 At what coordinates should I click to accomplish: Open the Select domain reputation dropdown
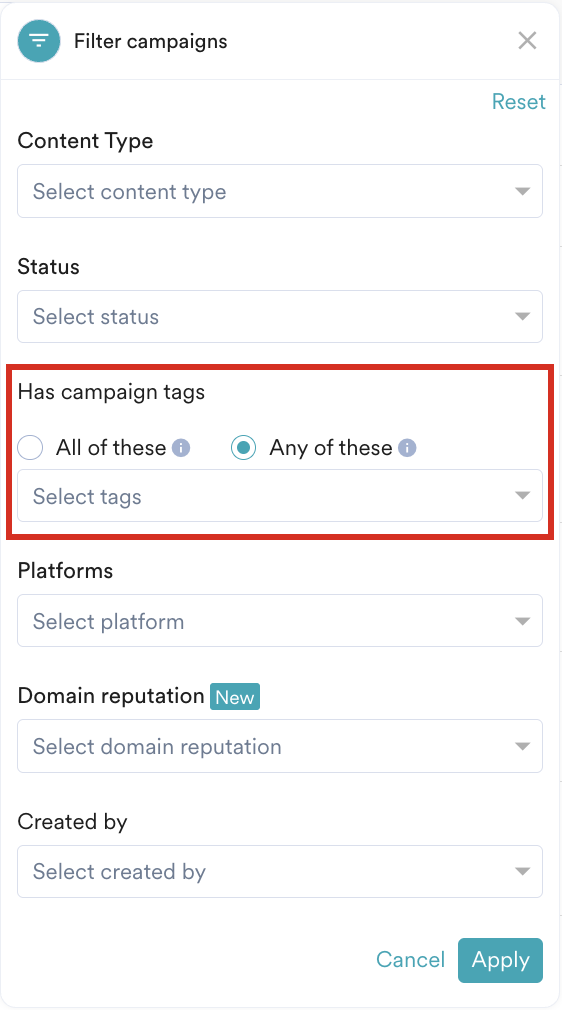pyautogui.click(x=280, y=746)
